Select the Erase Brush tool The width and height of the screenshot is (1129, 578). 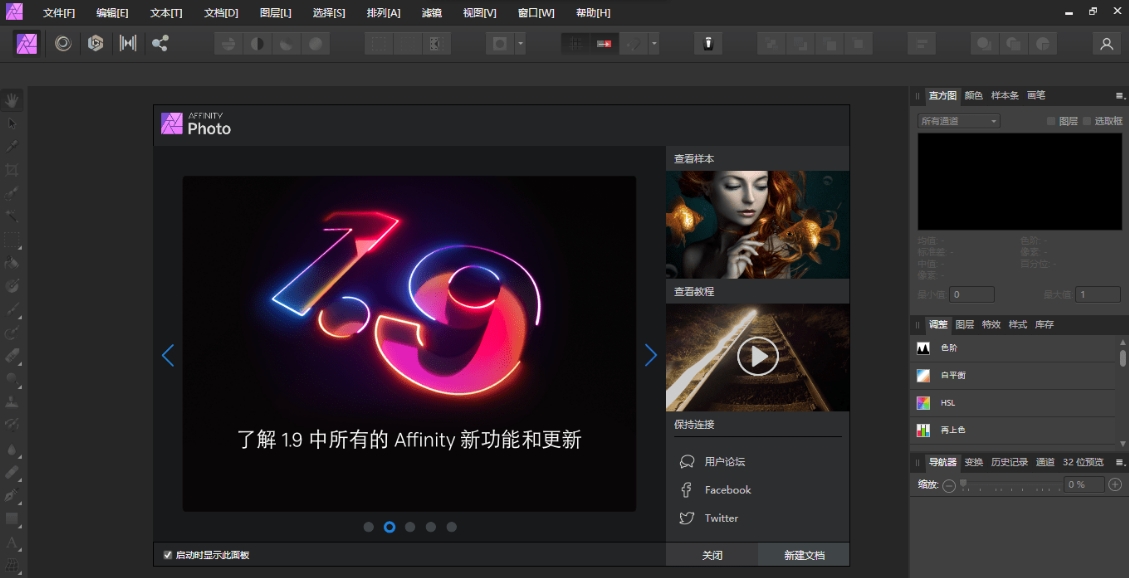[x=12, y=356]
